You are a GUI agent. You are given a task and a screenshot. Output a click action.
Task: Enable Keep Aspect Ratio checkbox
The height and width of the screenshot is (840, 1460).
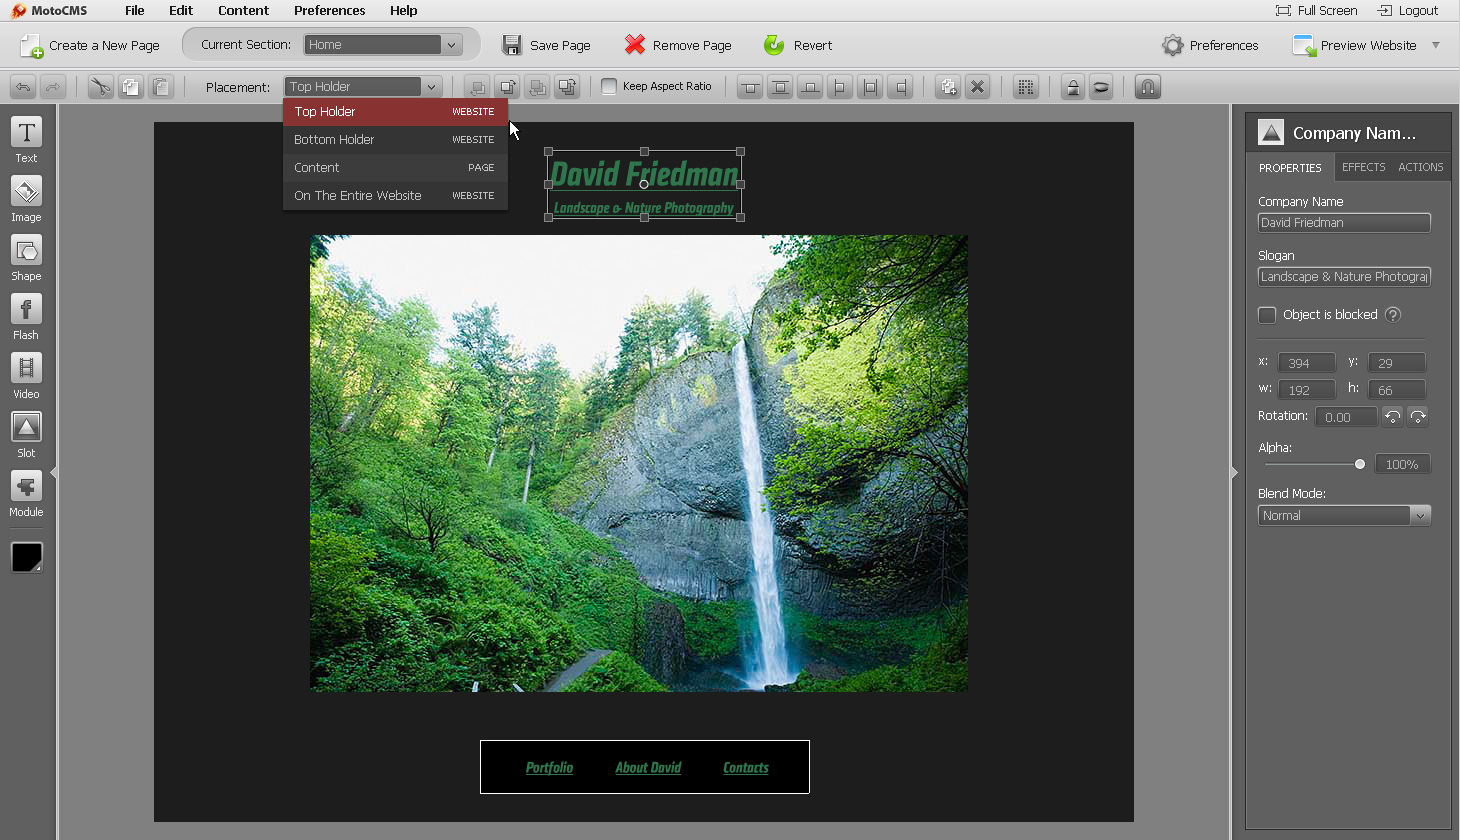pos(609,86)
